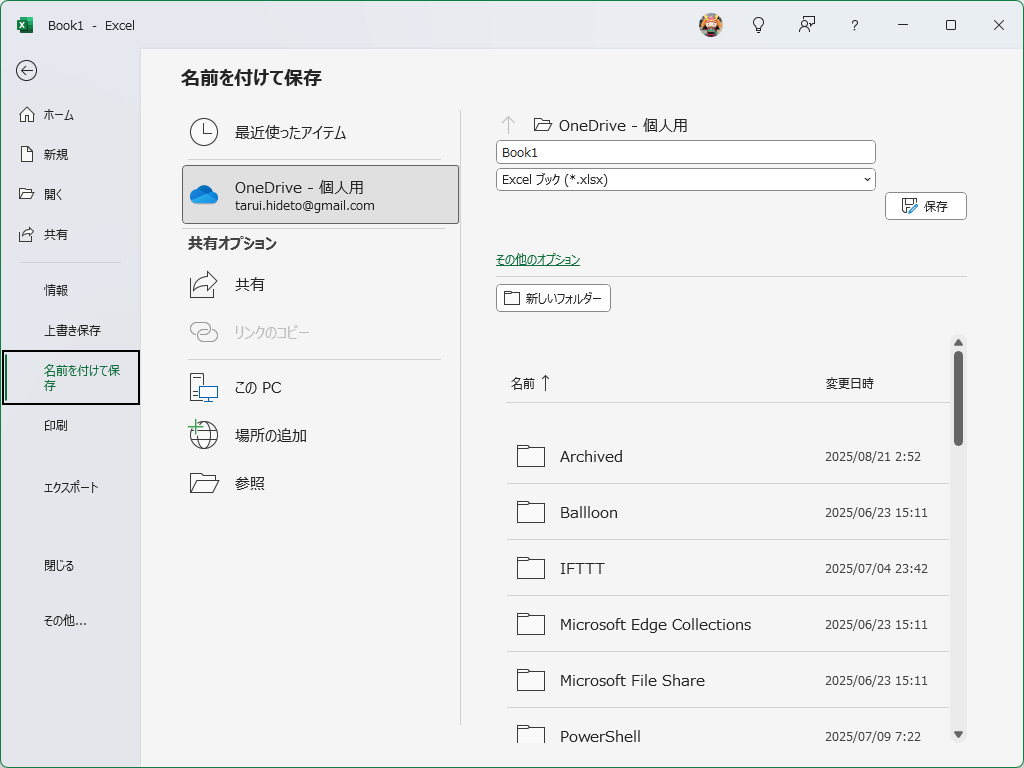Image resolution: width=1024 pixels, height=768 pixels.
Task: Click the question mark help icon
Action: [x=854, y=25]
